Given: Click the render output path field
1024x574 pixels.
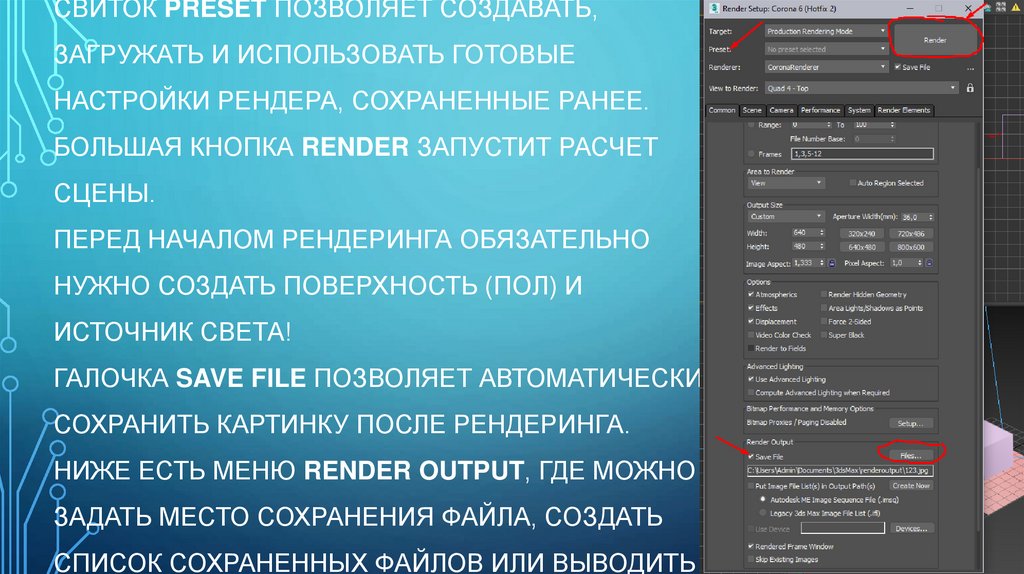Looking at the screenshot, I should tap(840, 470).
